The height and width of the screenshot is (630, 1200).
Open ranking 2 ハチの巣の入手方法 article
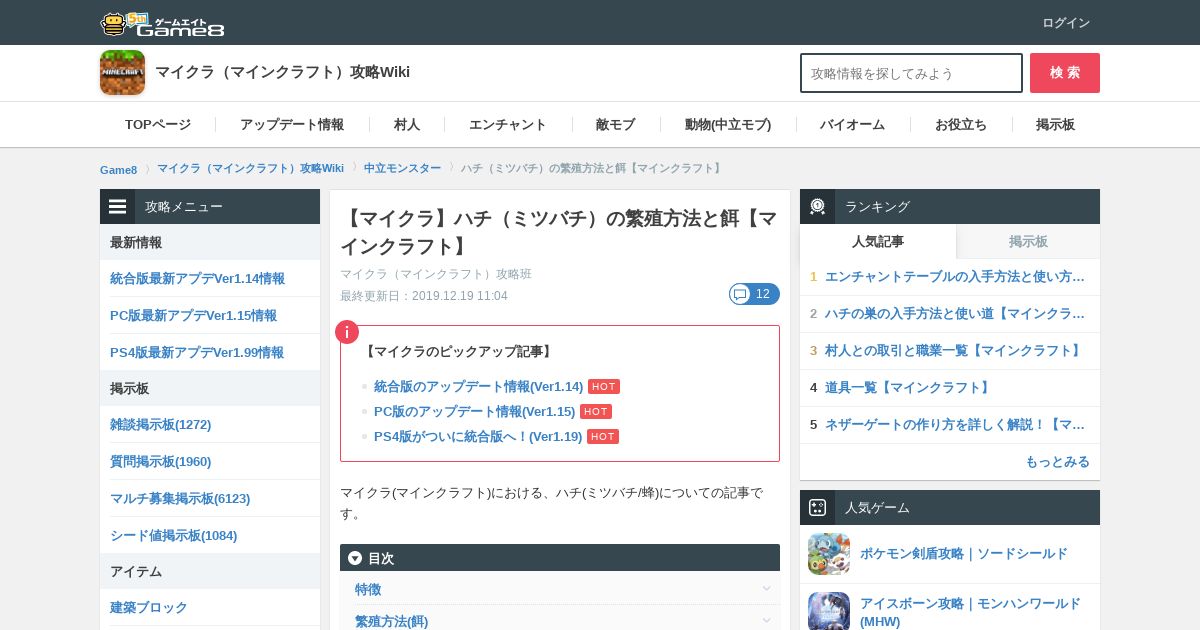point(955,314)
